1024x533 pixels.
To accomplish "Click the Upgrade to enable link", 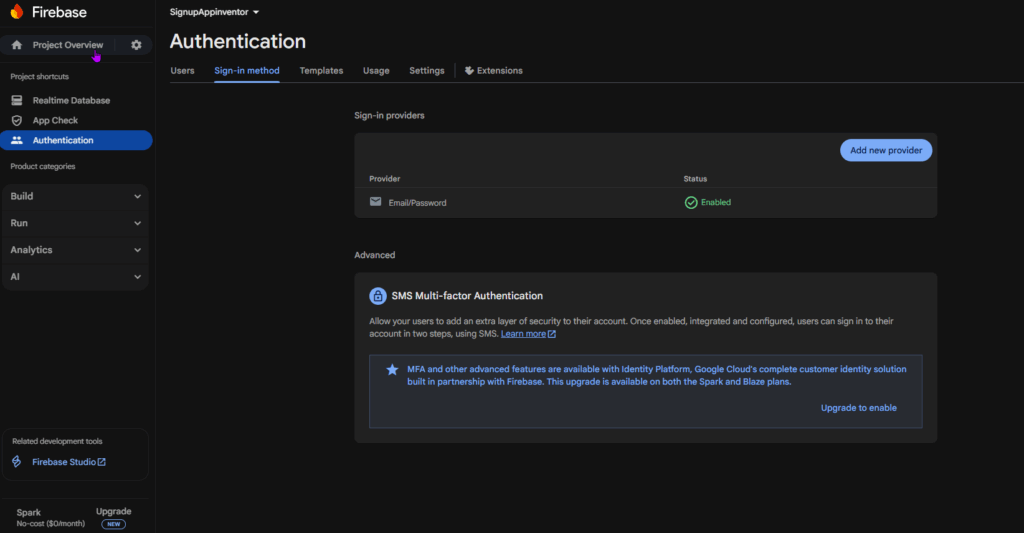I will (x=858, y=408).
